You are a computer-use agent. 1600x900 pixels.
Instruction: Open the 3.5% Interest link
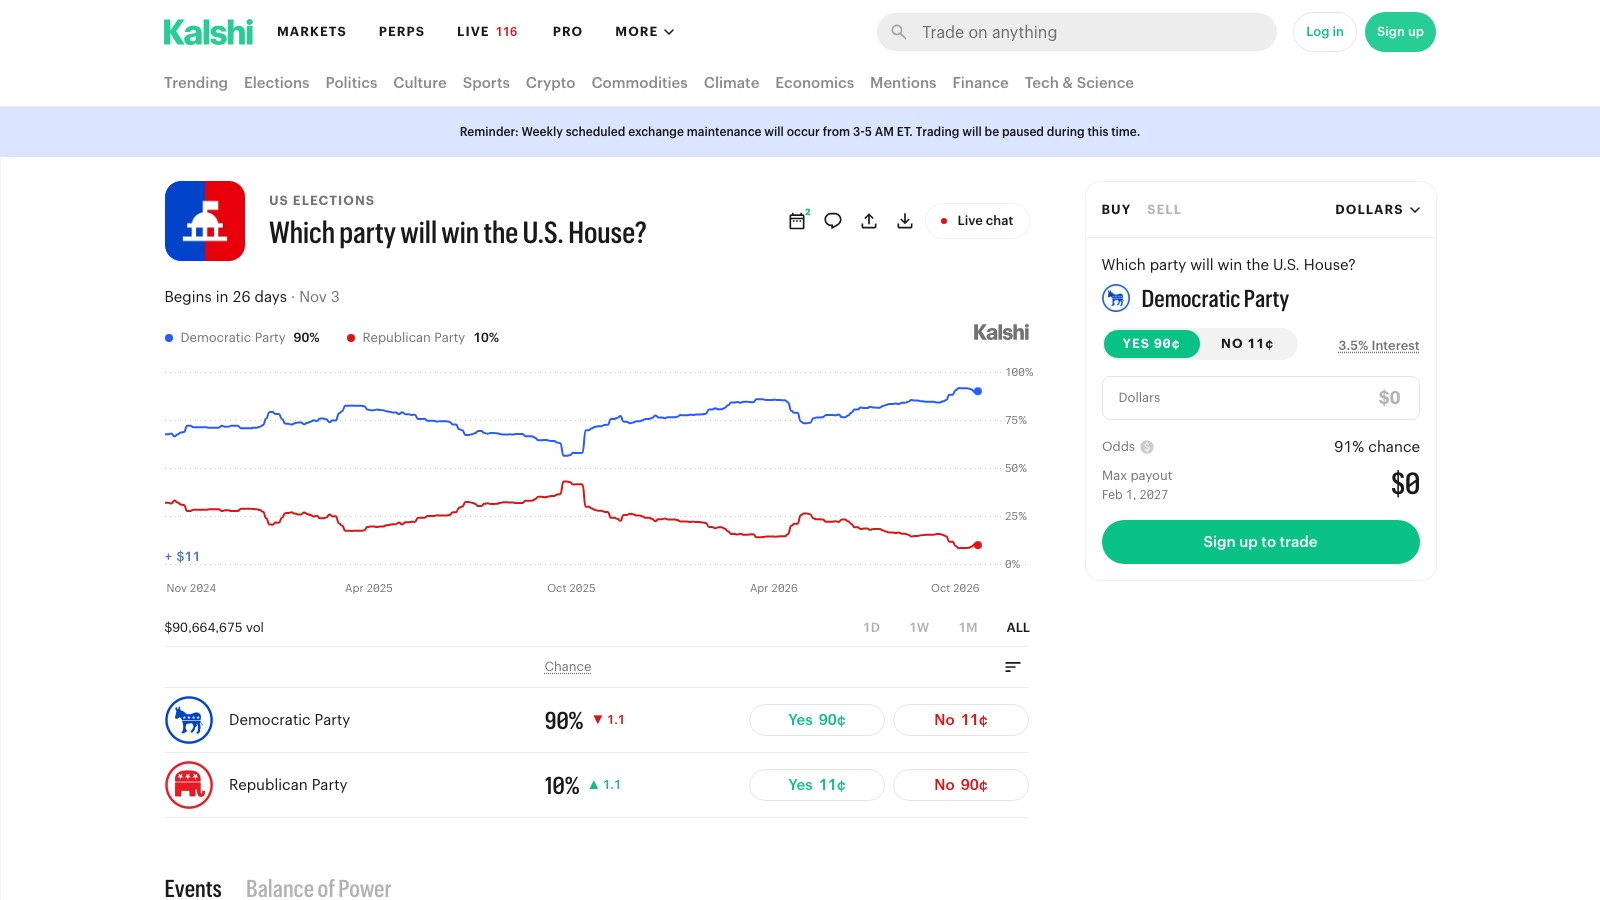(1379, 346)
